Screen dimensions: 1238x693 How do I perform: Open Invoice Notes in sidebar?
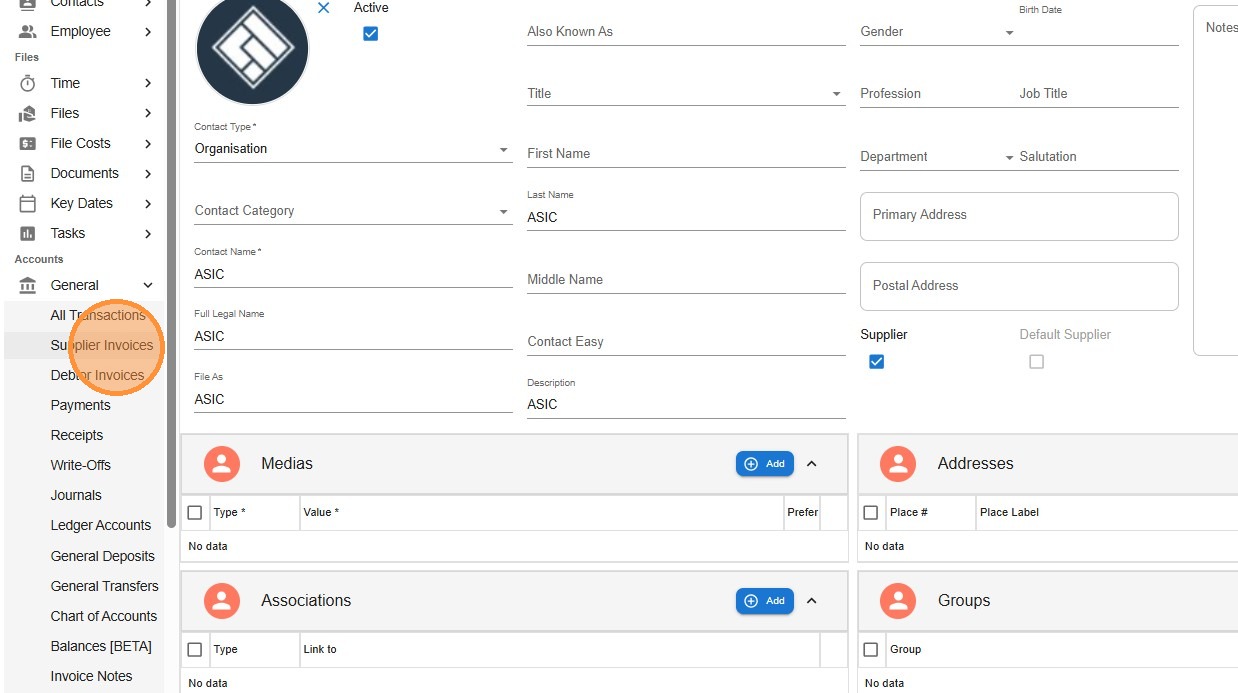coord(91,676)
